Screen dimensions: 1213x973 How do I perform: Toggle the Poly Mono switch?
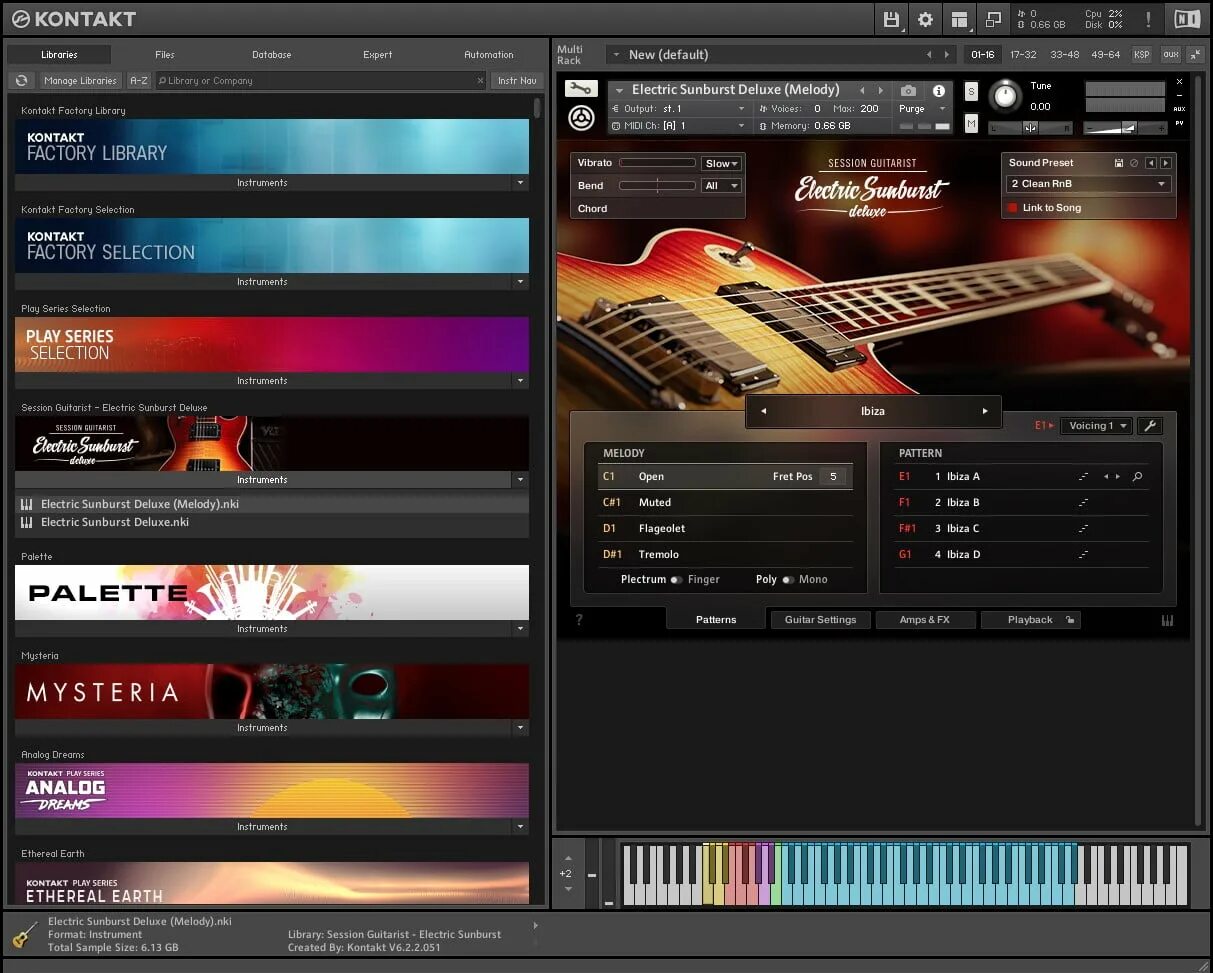[x=788, y=580]
